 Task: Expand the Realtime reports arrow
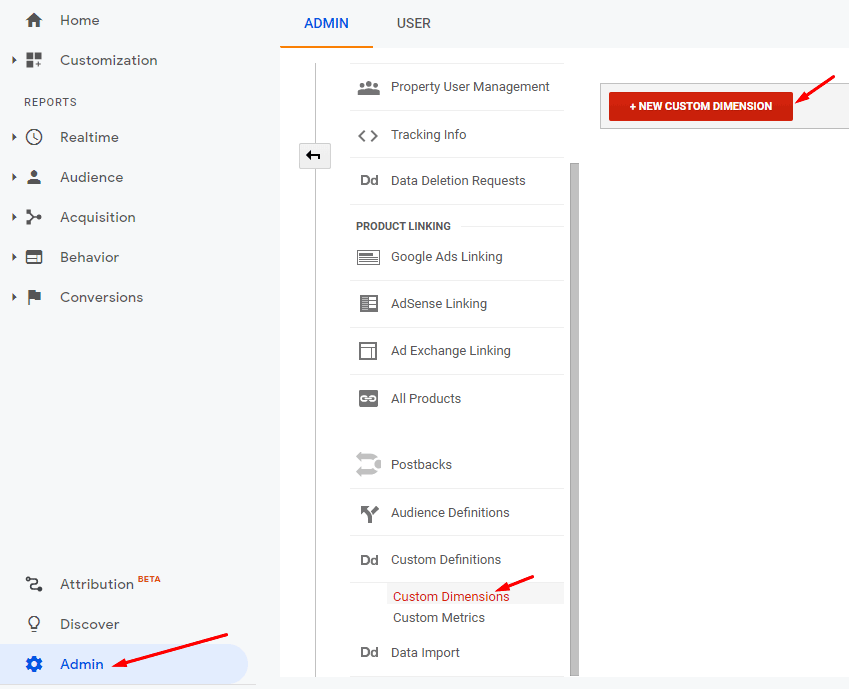[x=14, y=137]
